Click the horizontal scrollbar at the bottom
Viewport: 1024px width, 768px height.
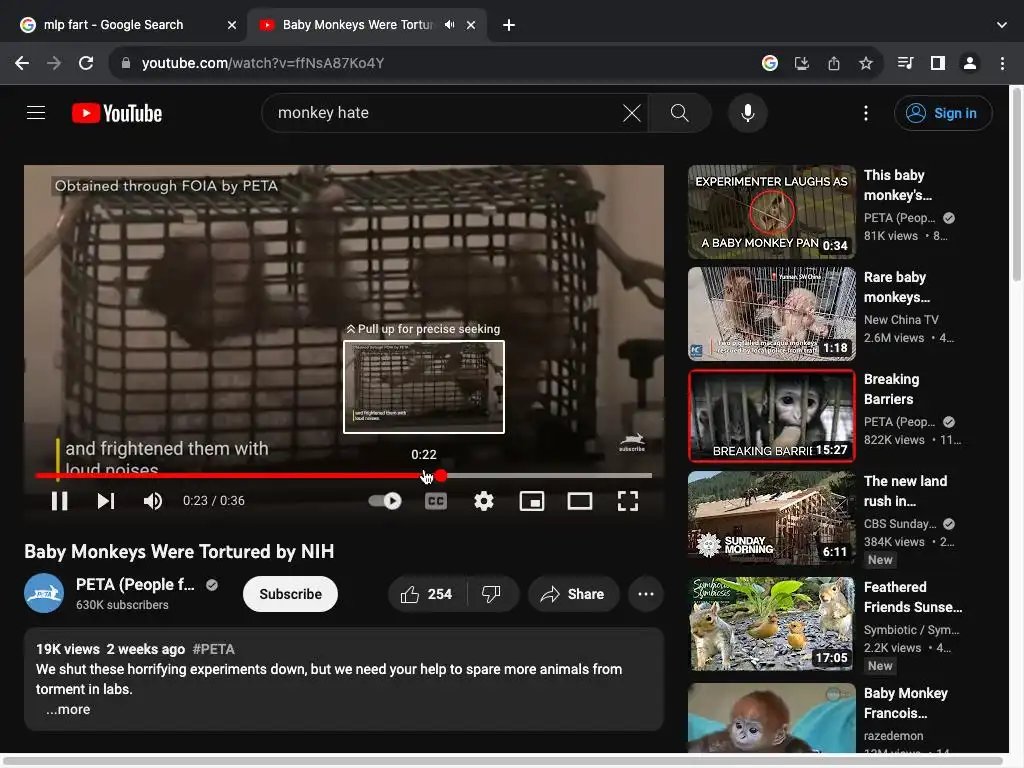(503, 761)
